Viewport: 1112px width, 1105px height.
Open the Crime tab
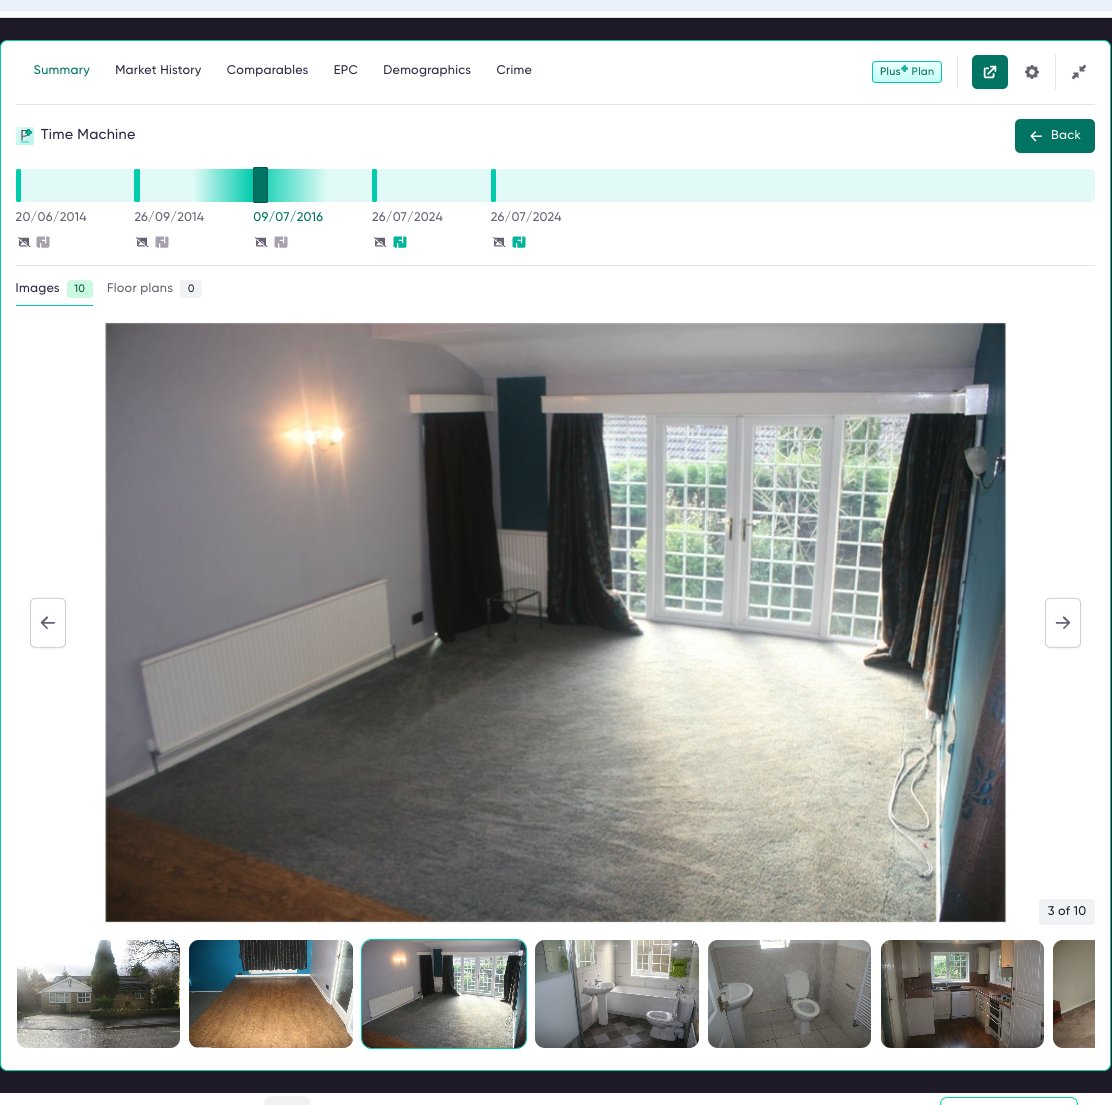point(514,70)
